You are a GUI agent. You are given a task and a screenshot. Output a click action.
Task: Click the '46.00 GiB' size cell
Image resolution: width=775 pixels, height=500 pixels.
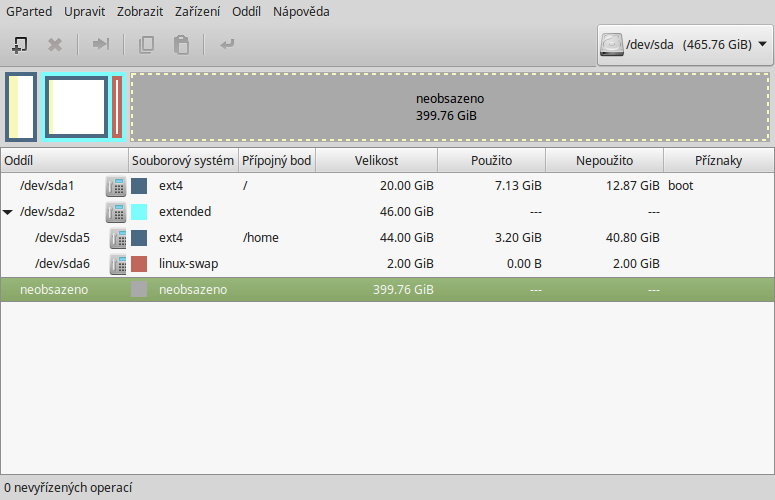coord(406,212)
